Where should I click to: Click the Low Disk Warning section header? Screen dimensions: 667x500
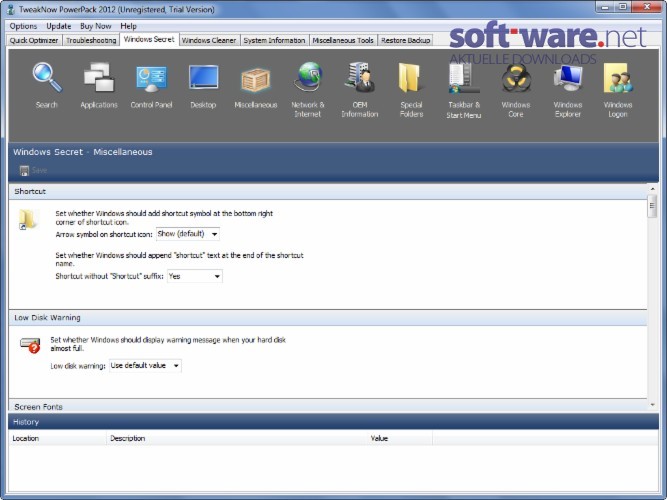click(328, 318)
